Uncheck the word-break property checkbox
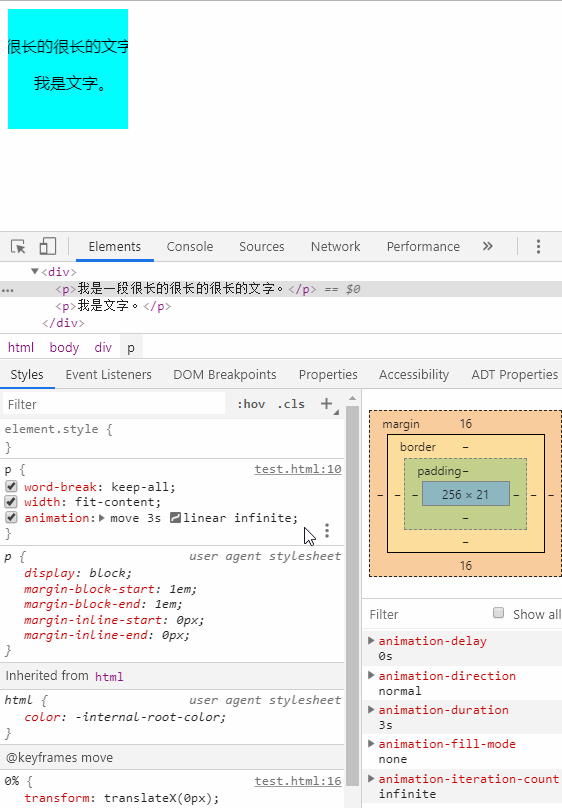 click(x=11, y=486)
